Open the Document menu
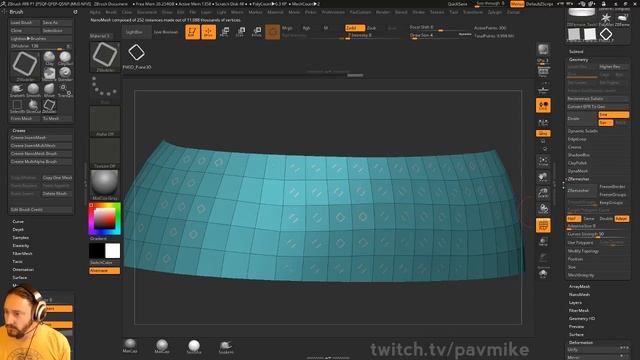 (x=147, y=12)
